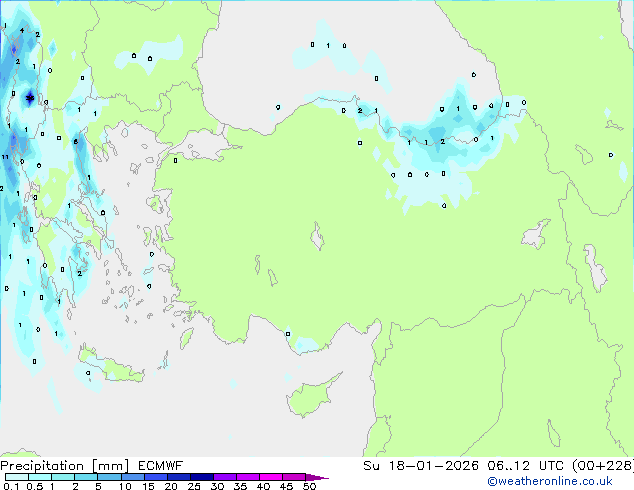The height and width of the screenshot is (490, 634).
Task: Click the 25 to 30 mm legend swatch
Action: pyautogui.click(x=201, y=477)
